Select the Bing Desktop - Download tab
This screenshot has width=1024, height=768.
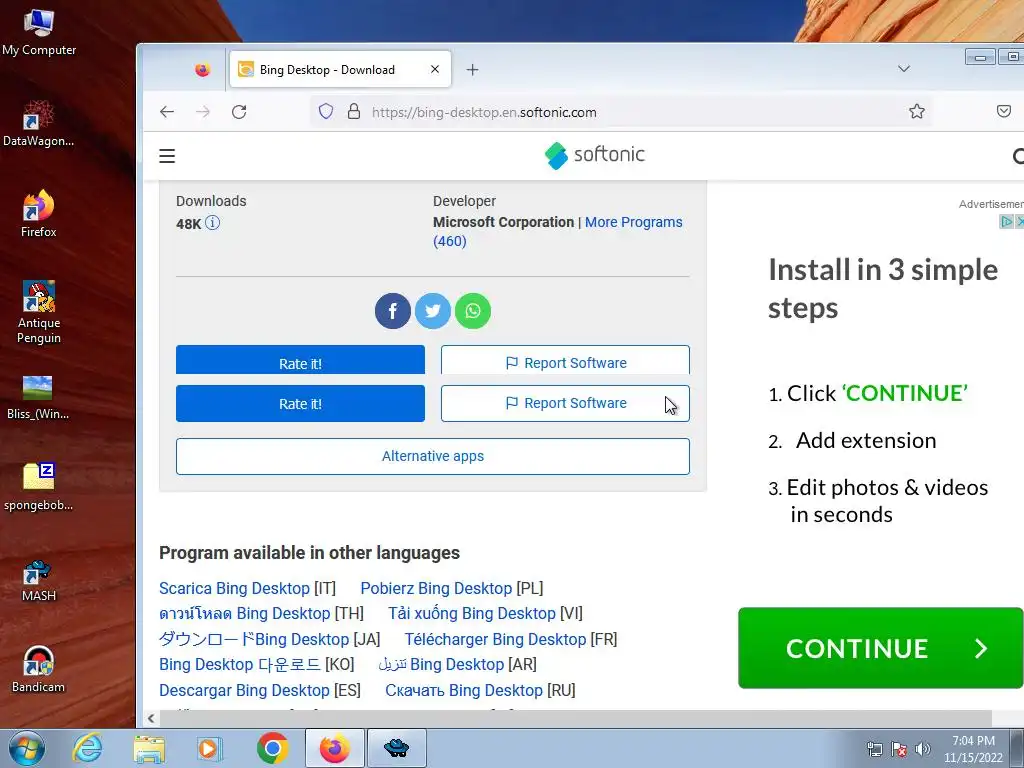[x=340, y=69]
